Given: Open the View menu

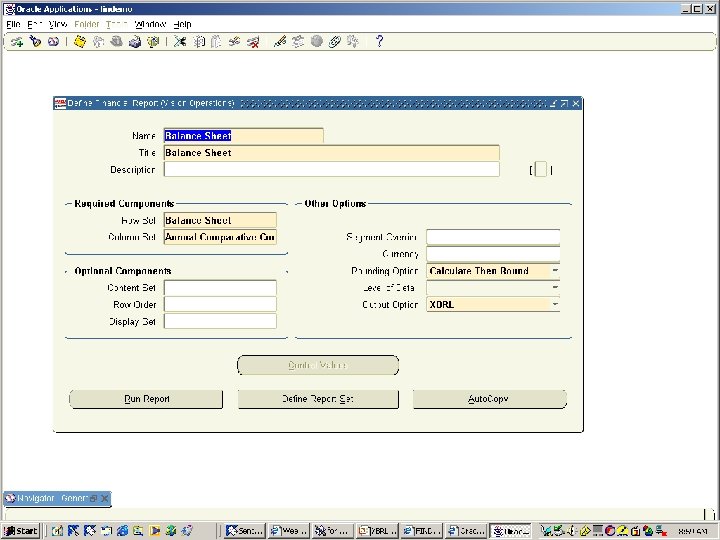Looking at the screenshot, I should pyautogui.click(x=58, y=24).
